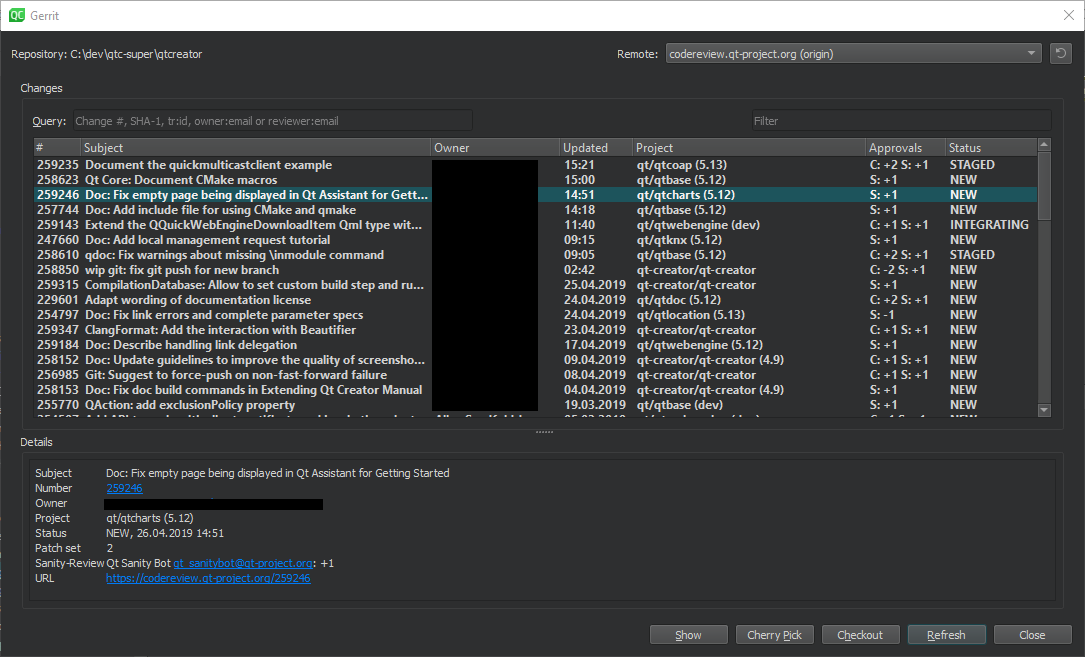Click the Status column header

tap(990, 148)
